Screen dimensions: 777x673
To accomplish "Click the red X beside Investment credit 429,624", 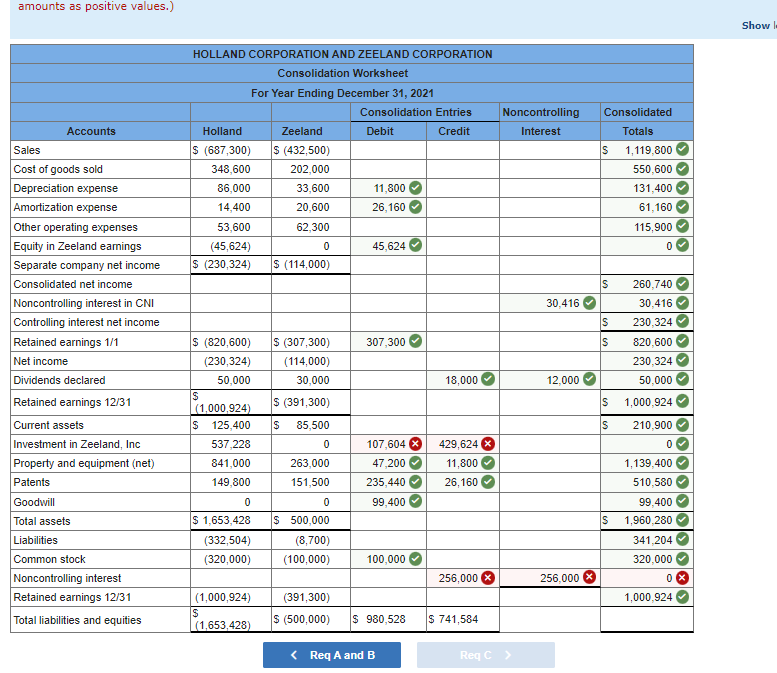I will (x=488, y=444).
